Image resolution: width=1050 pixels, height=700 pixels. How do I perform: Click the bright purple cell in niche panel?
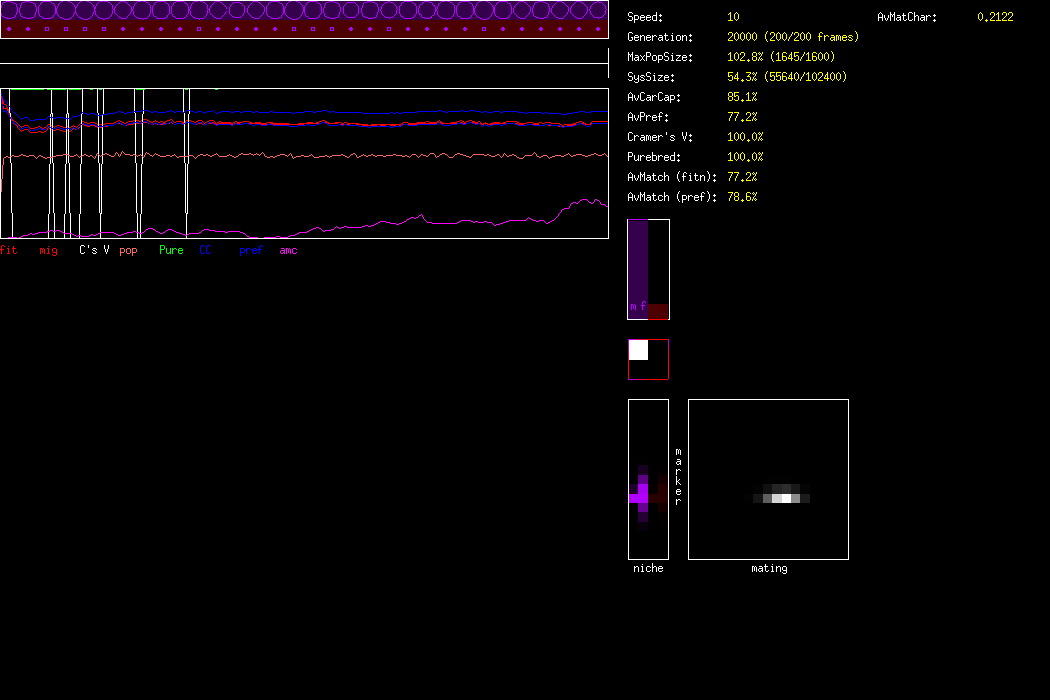click(x=640, y=497)
